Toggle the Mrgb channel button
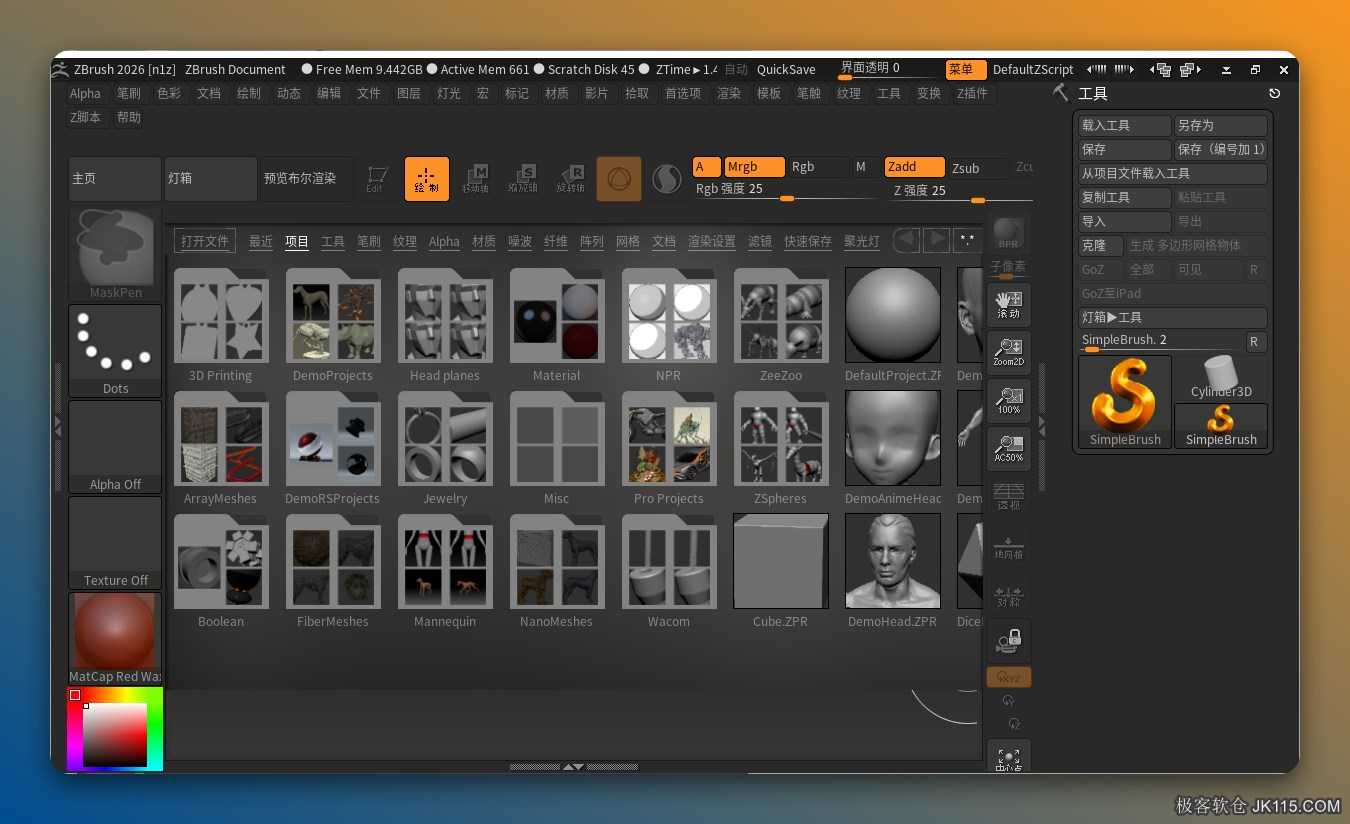Viewport: 1350px width, 824px height. (x=754, y=167)
